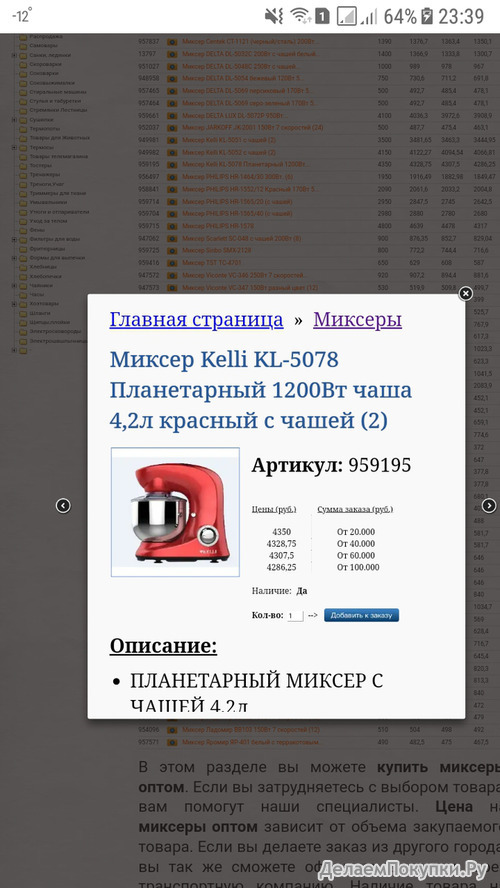The image size is (500, 888).
Task: Expand the Фильтры для воды tree node
Action: (x=14, y=240)
